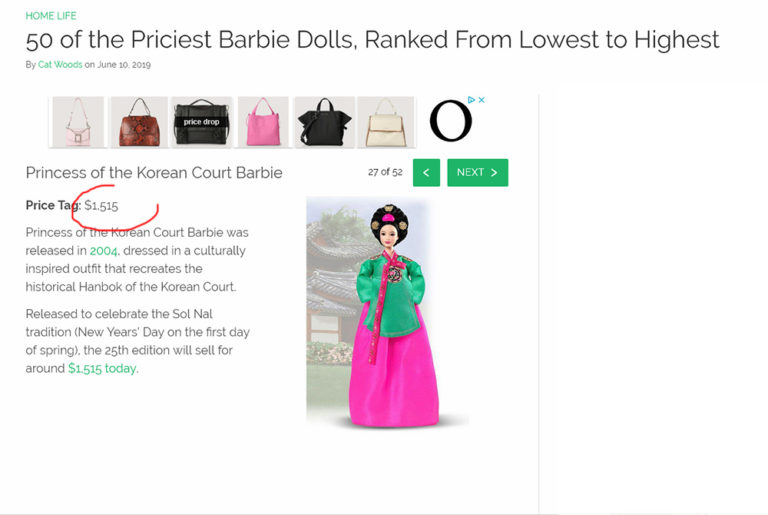Click the AdChoices triangle icon
The image size is (768, 515).
point(472,100)
